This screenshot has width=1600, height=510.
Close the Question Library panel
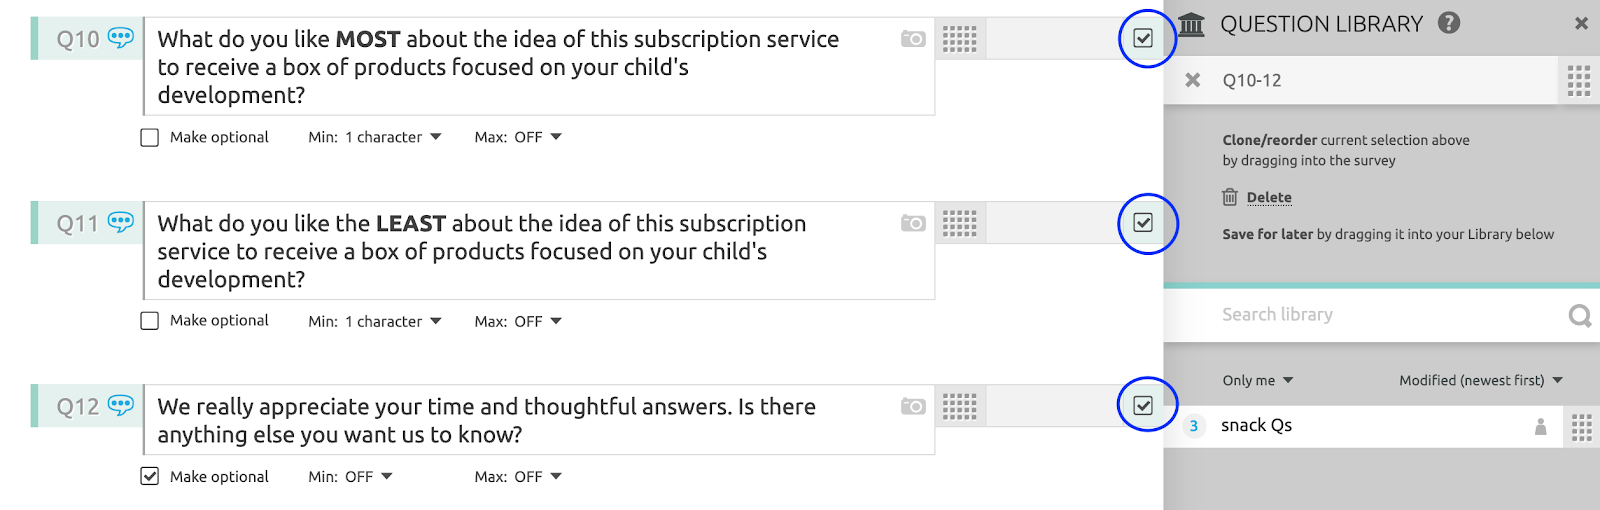point(1581,23)
